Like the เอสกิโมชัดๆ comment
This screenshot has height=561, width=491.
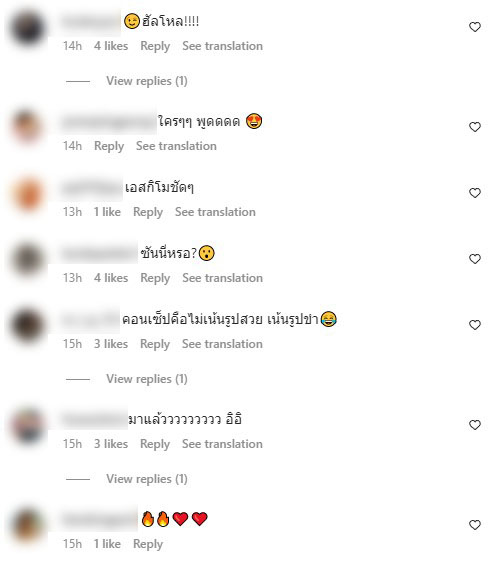click(475, 193)
